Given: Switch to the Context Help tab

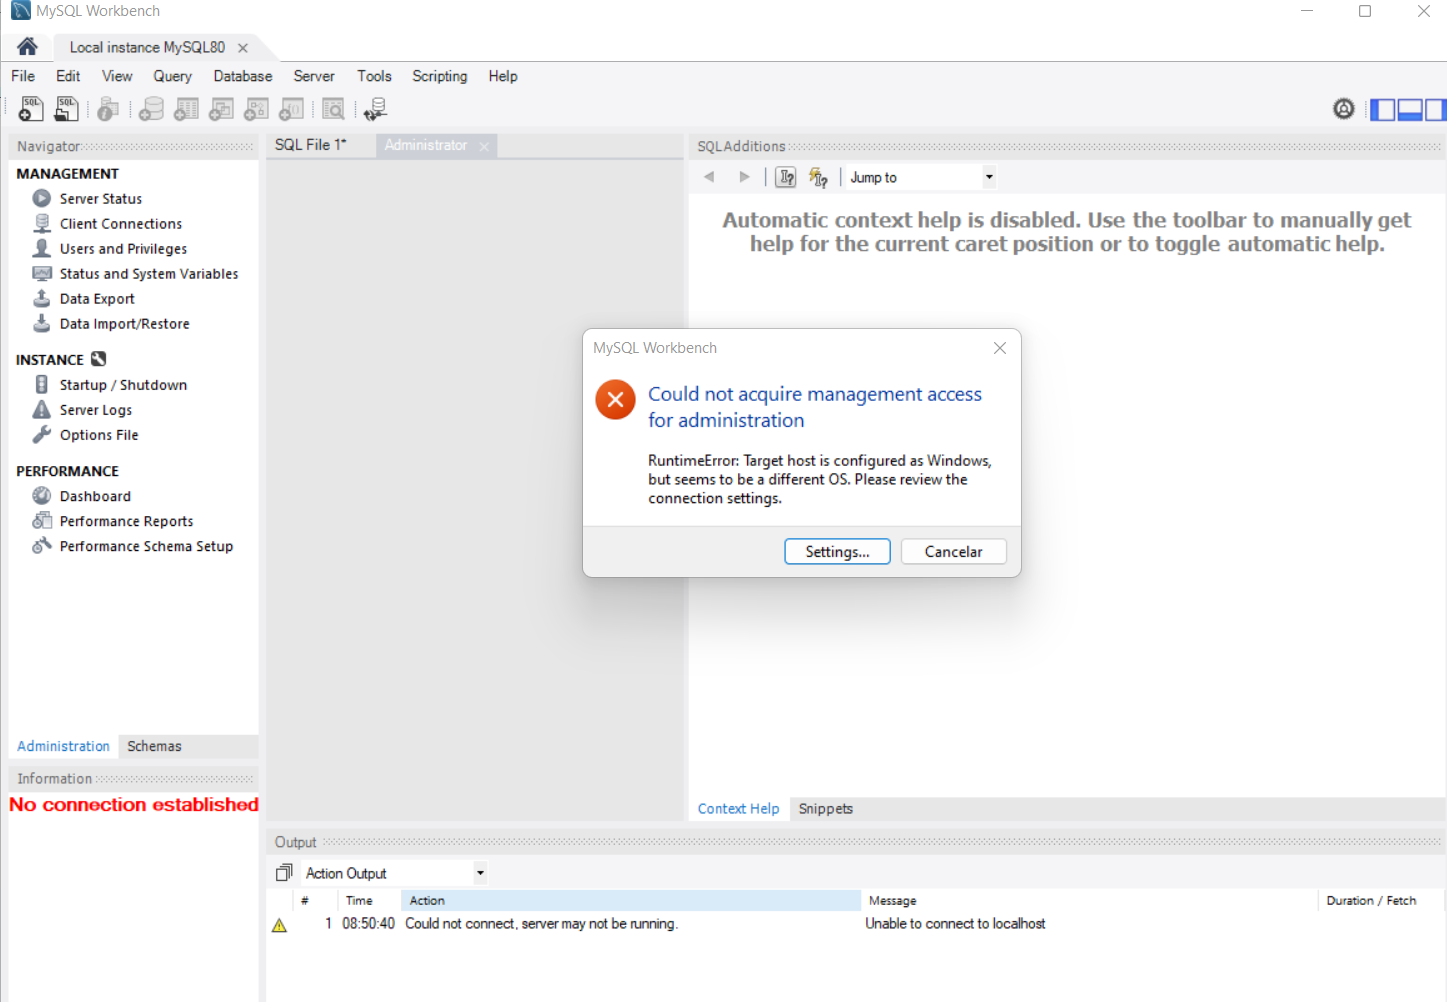Looking at the screenshot, I should pyautogui.click(x=738, y=809).
